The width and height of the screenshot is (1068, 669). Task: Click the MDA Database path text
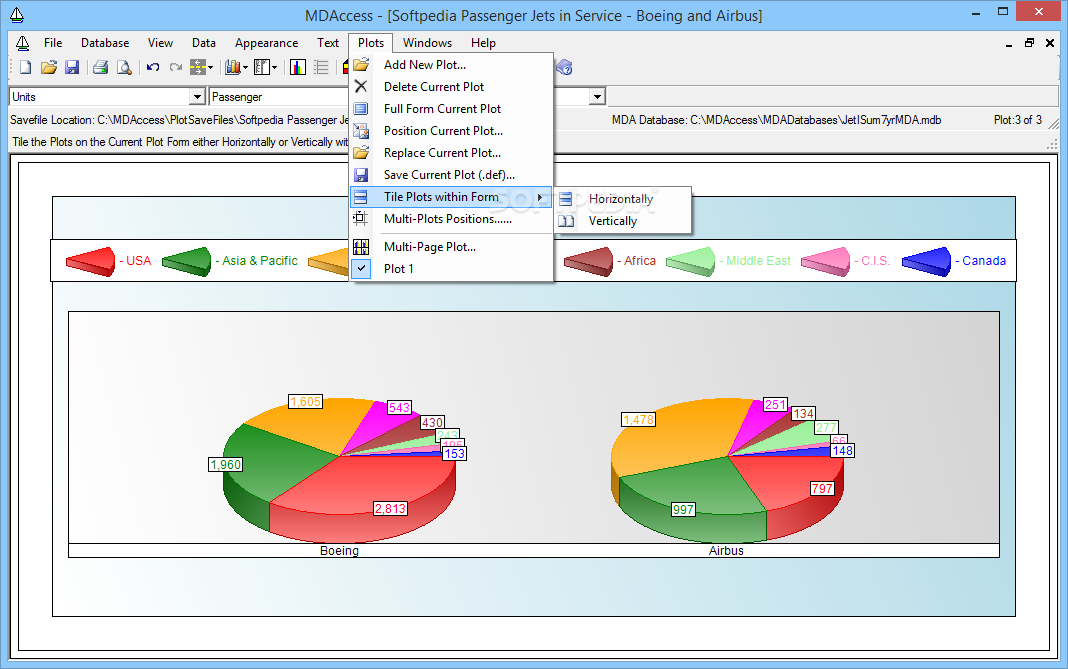(x=776, y=120)
